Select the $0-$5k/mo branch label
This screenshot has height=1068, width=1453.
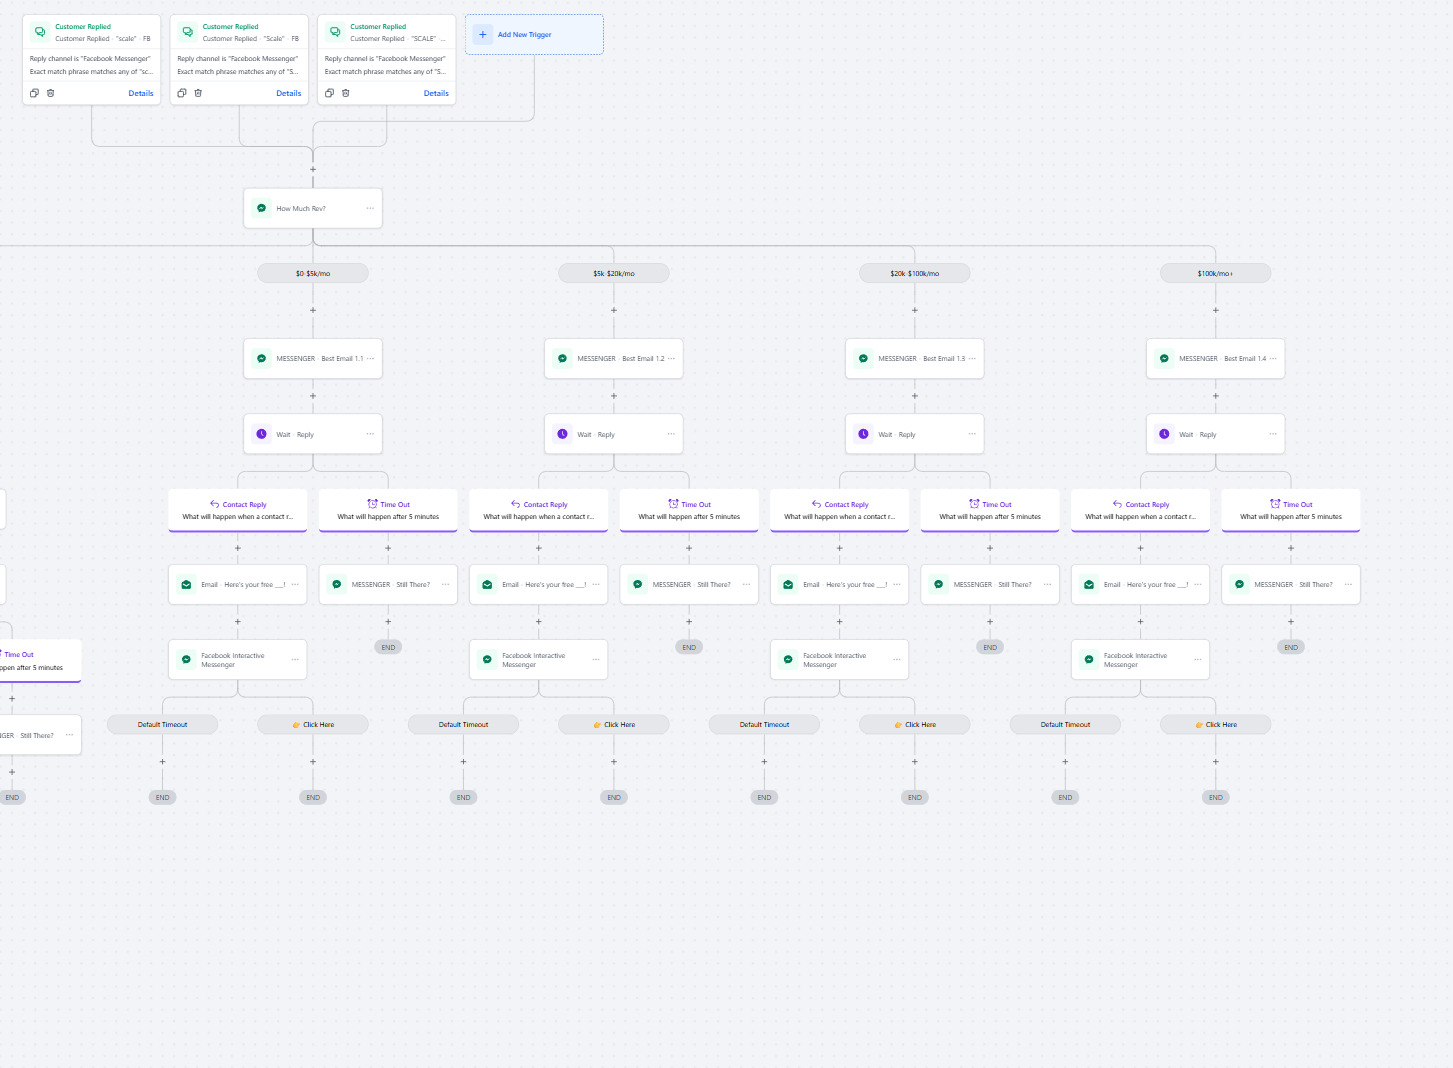313,273
